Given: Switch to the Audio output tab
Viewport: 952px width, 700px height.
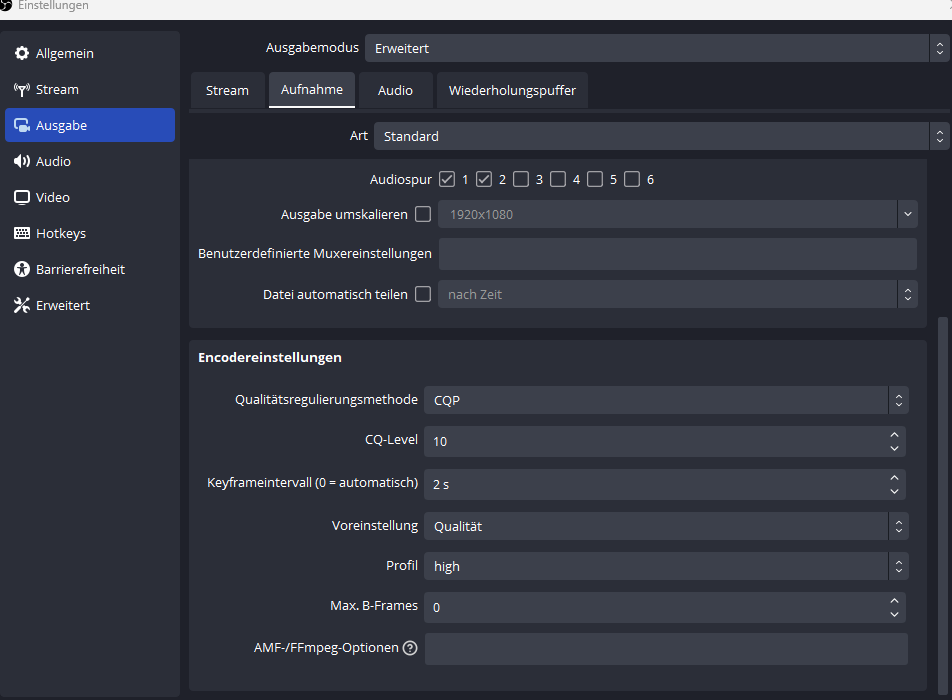Looking at the screenshot, I should coord(395,90).
